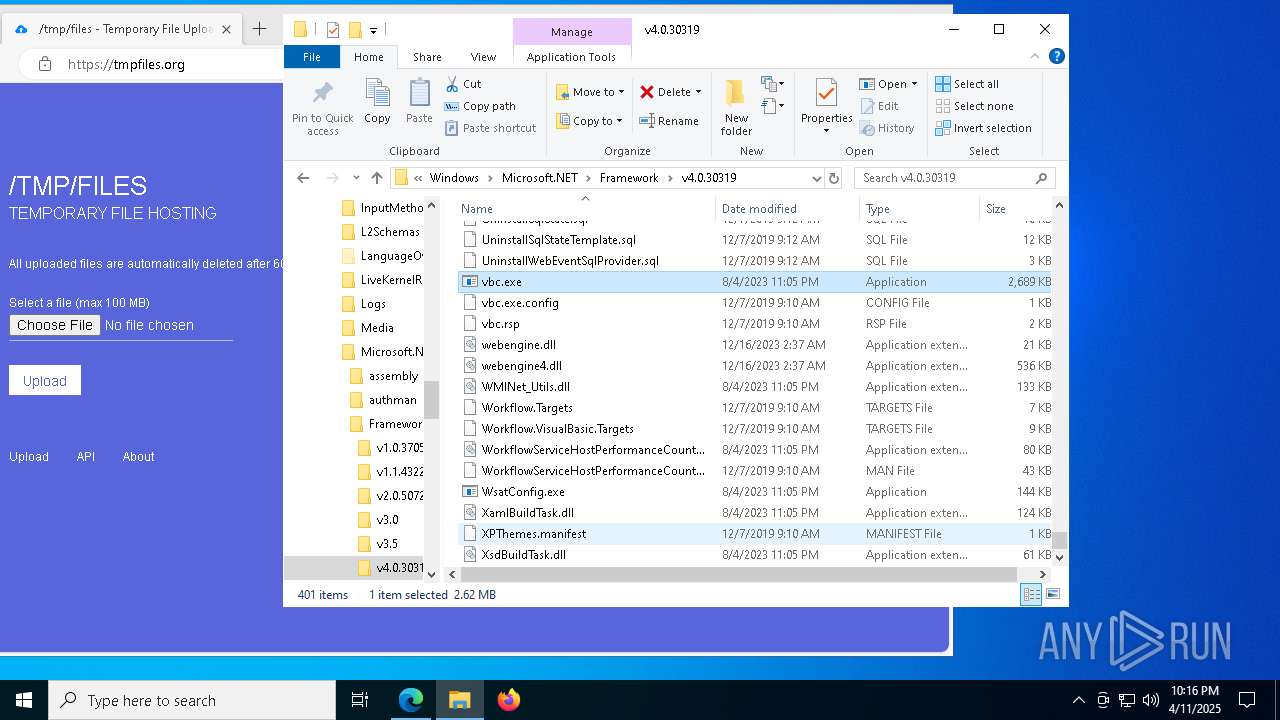
Task: Click the Rename ribbon button
Action: coord(669,121)
